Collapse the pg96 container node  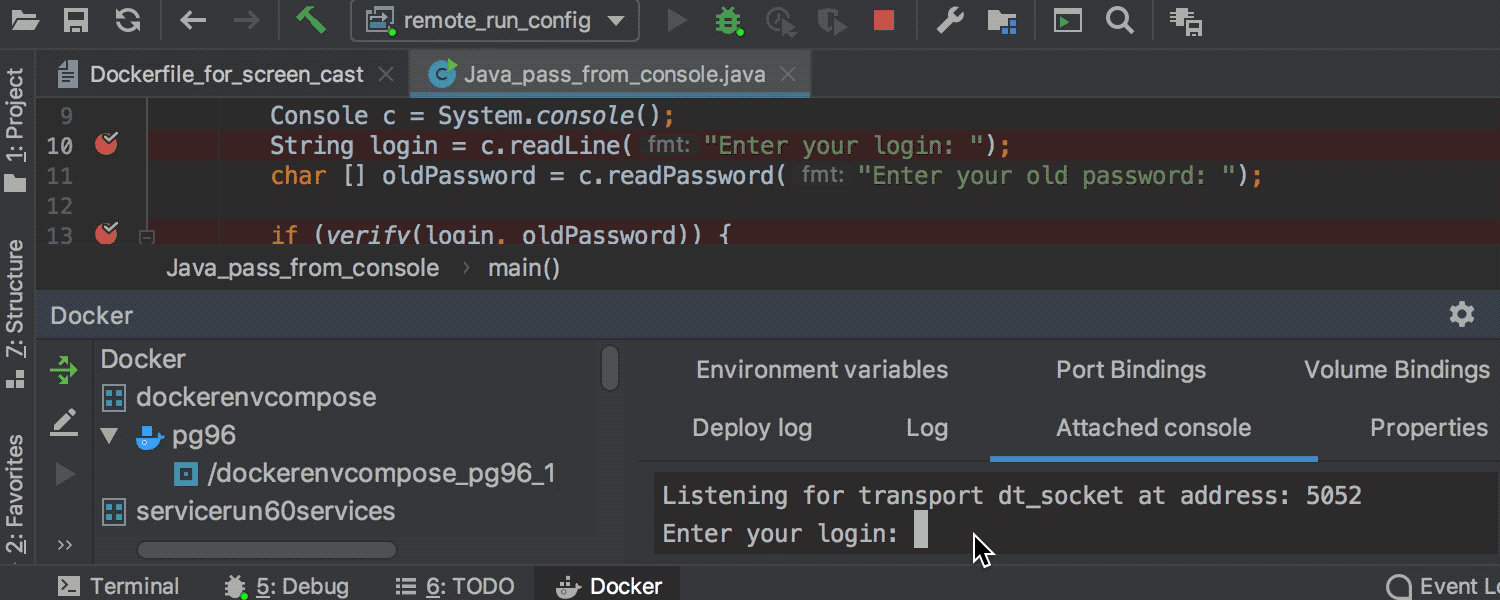point(108,435)
